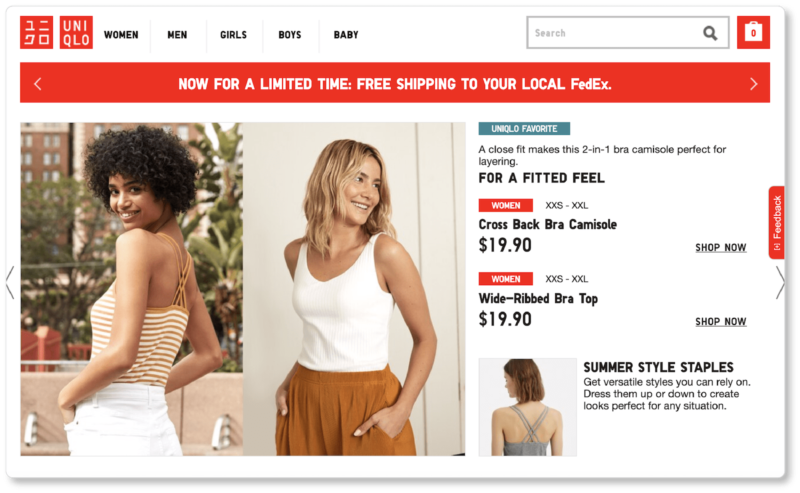The width and height of the screenshot is (800, 493).
Task: Click the free FedEx shipping banner text
Action: point(395,84)
